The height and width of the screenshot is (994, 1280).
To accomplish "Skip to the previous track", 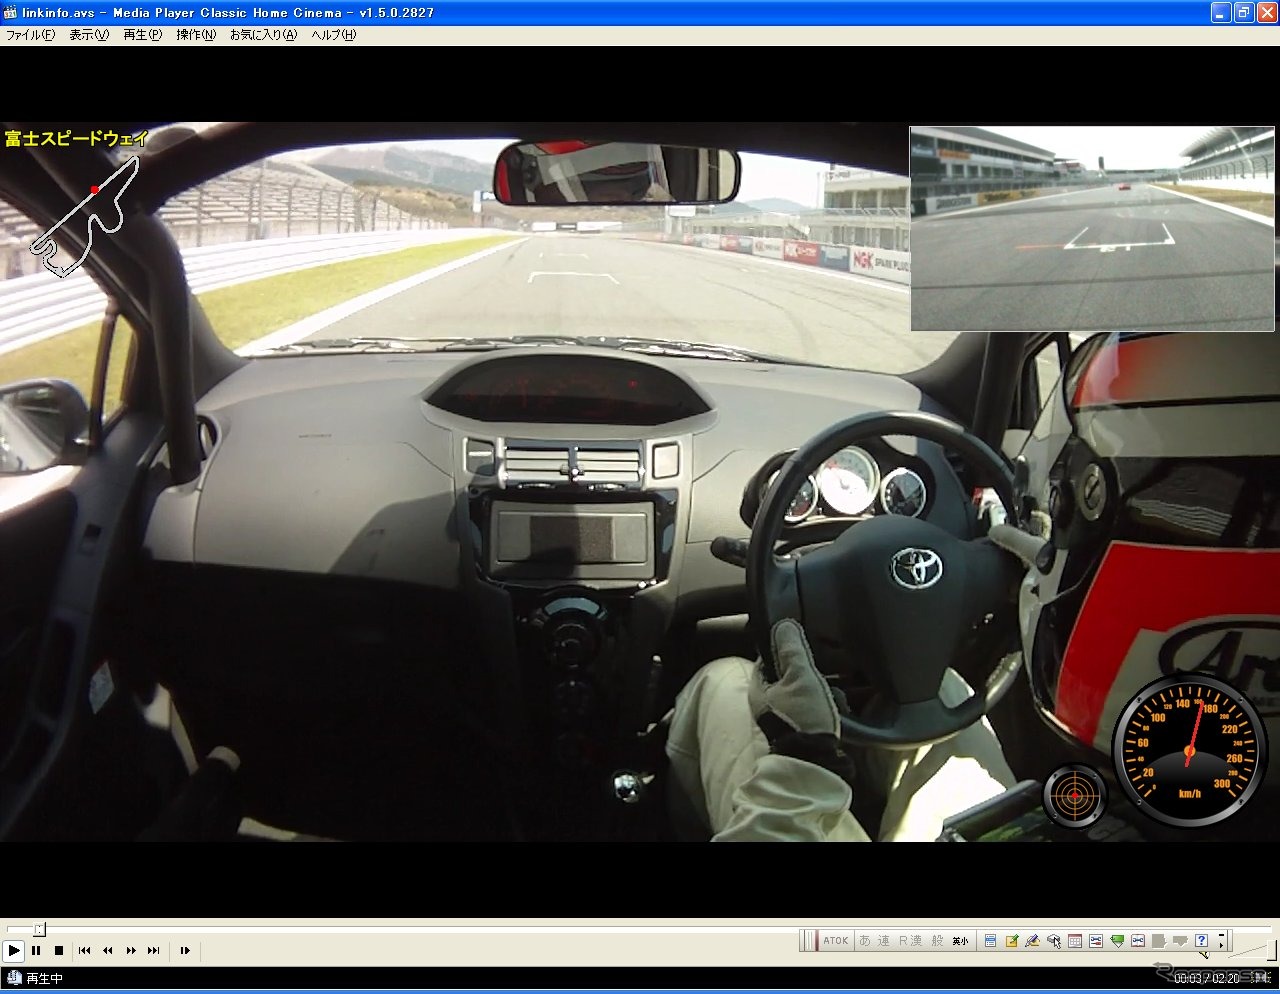I will [84, 951].
